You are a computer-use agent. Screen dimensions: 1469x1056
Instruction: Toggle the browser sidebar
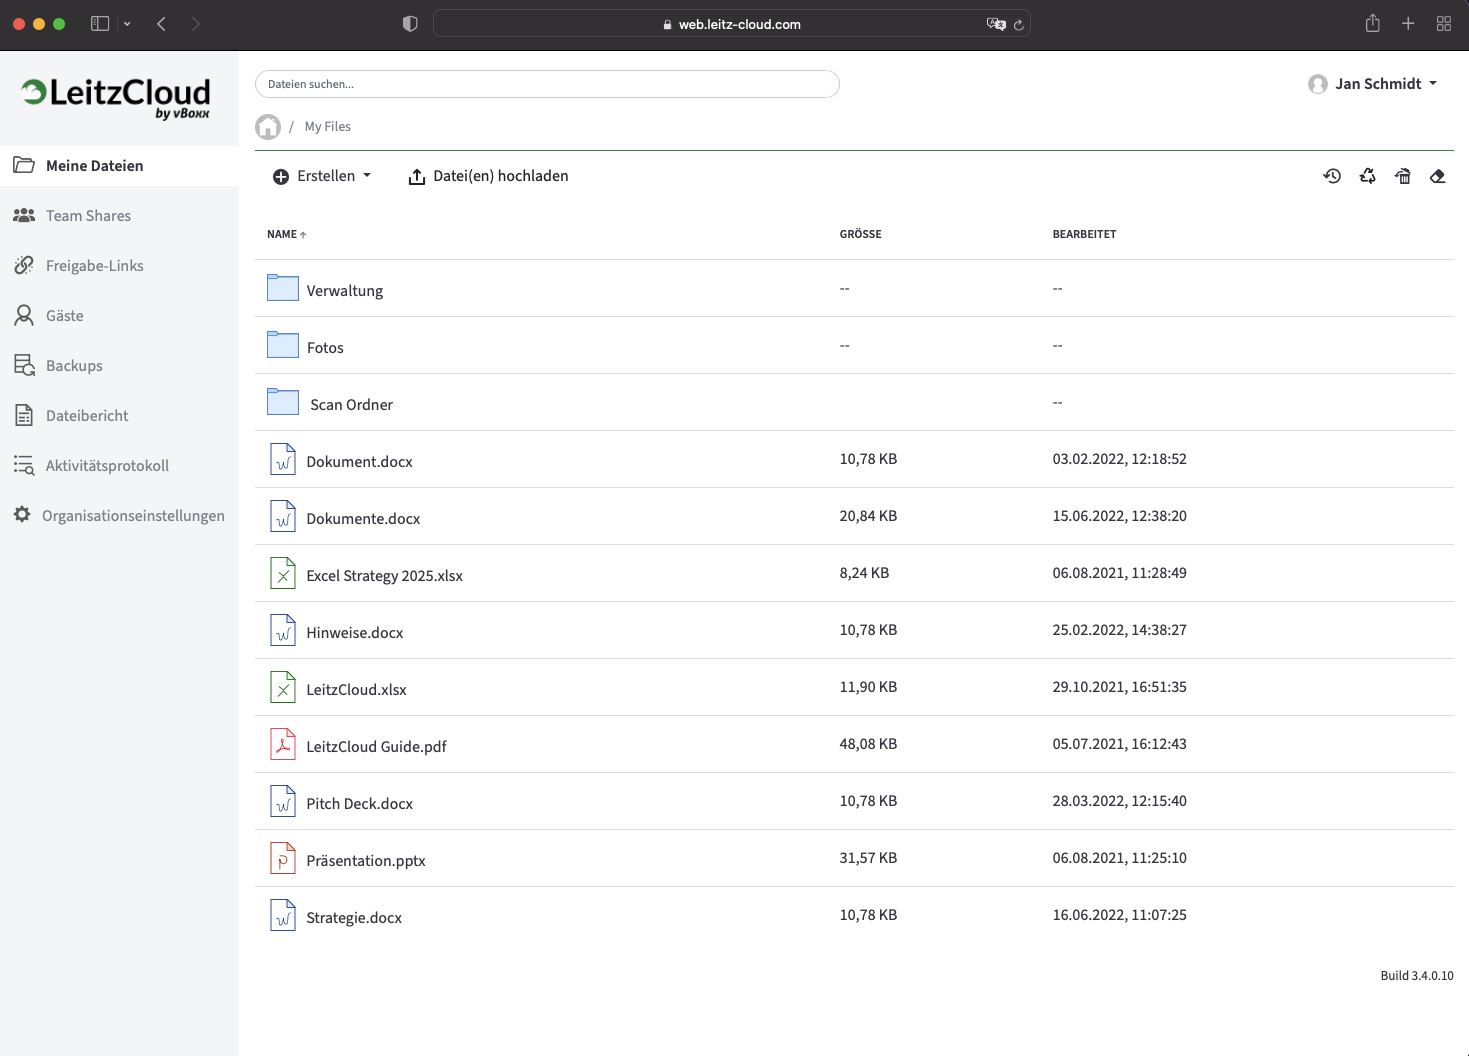[100, 24]
